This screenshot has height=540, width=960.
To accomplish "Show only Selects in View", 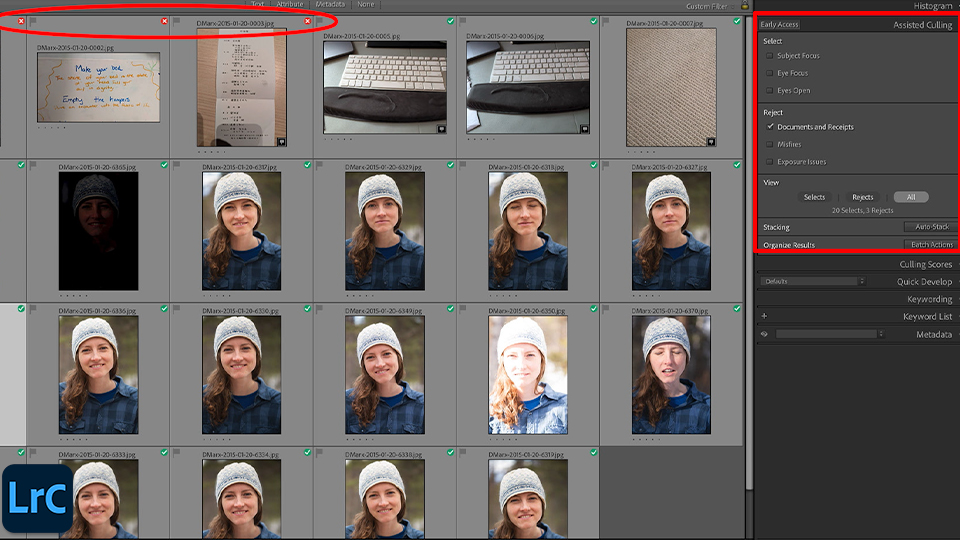I will [814, 197].
